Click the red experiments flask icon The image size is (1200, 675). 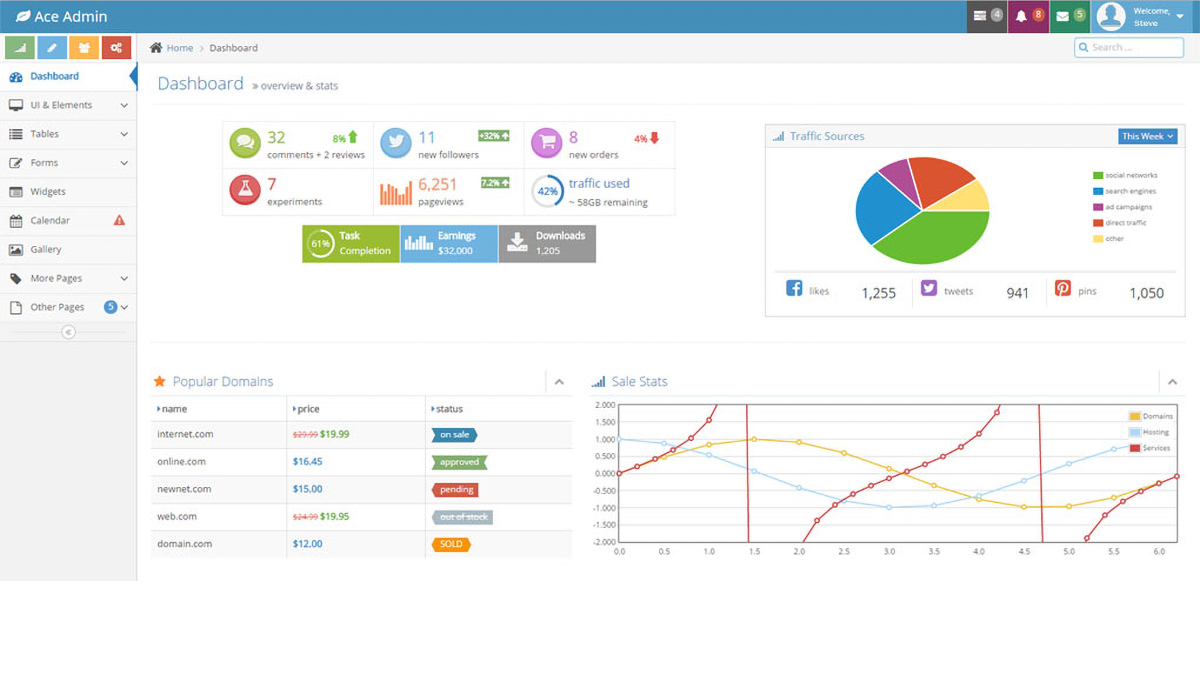coord(245,189)
